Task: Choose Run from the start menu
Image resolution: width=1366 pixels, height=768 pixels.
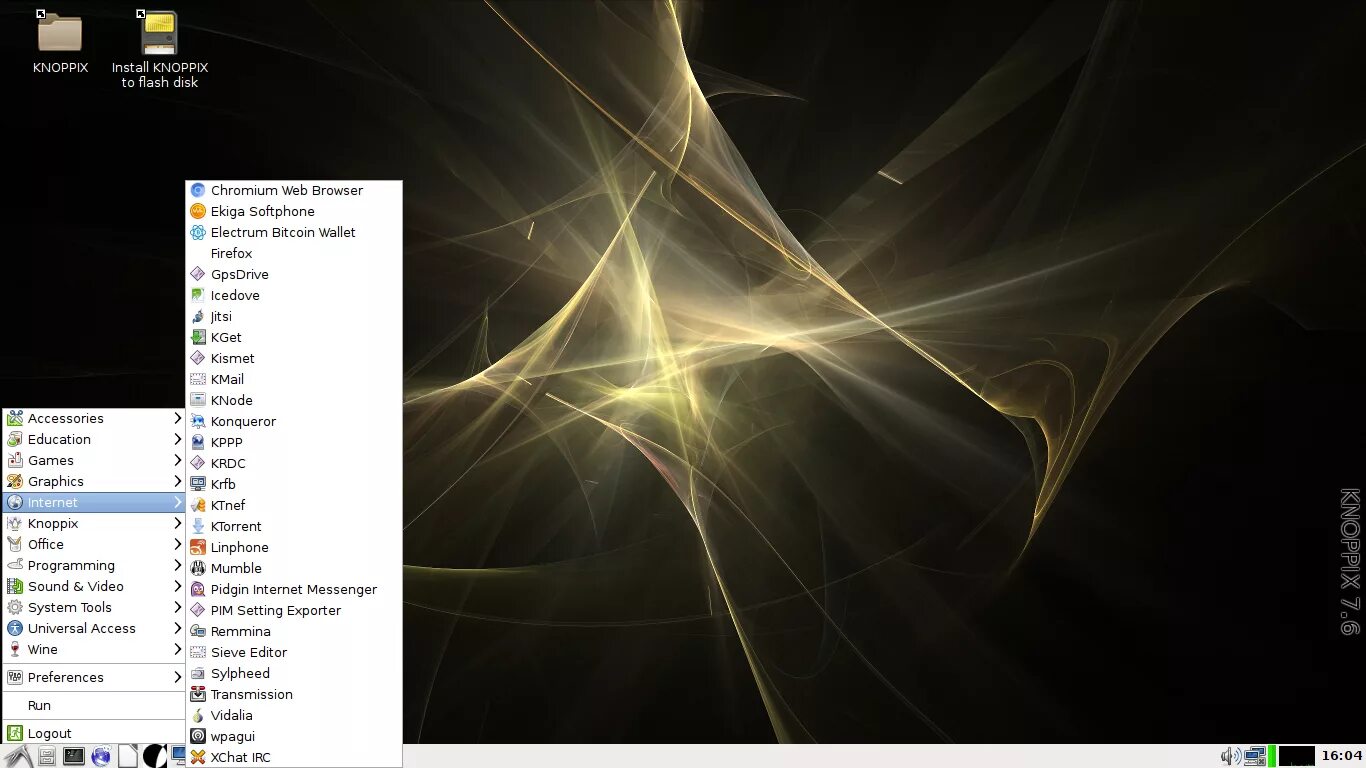Action: pos(94,705)
